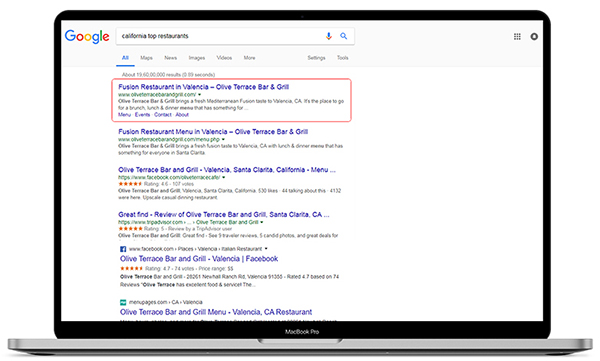Click the www.oliveterracebarandgrill.com/ green URL text
600x361 pixels.
157,95
